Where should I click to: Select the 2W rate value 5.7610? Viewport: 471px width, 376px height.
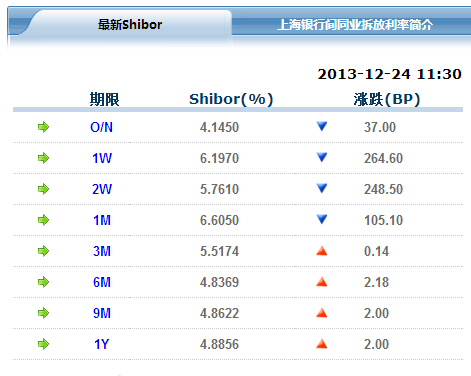point(219,189)
